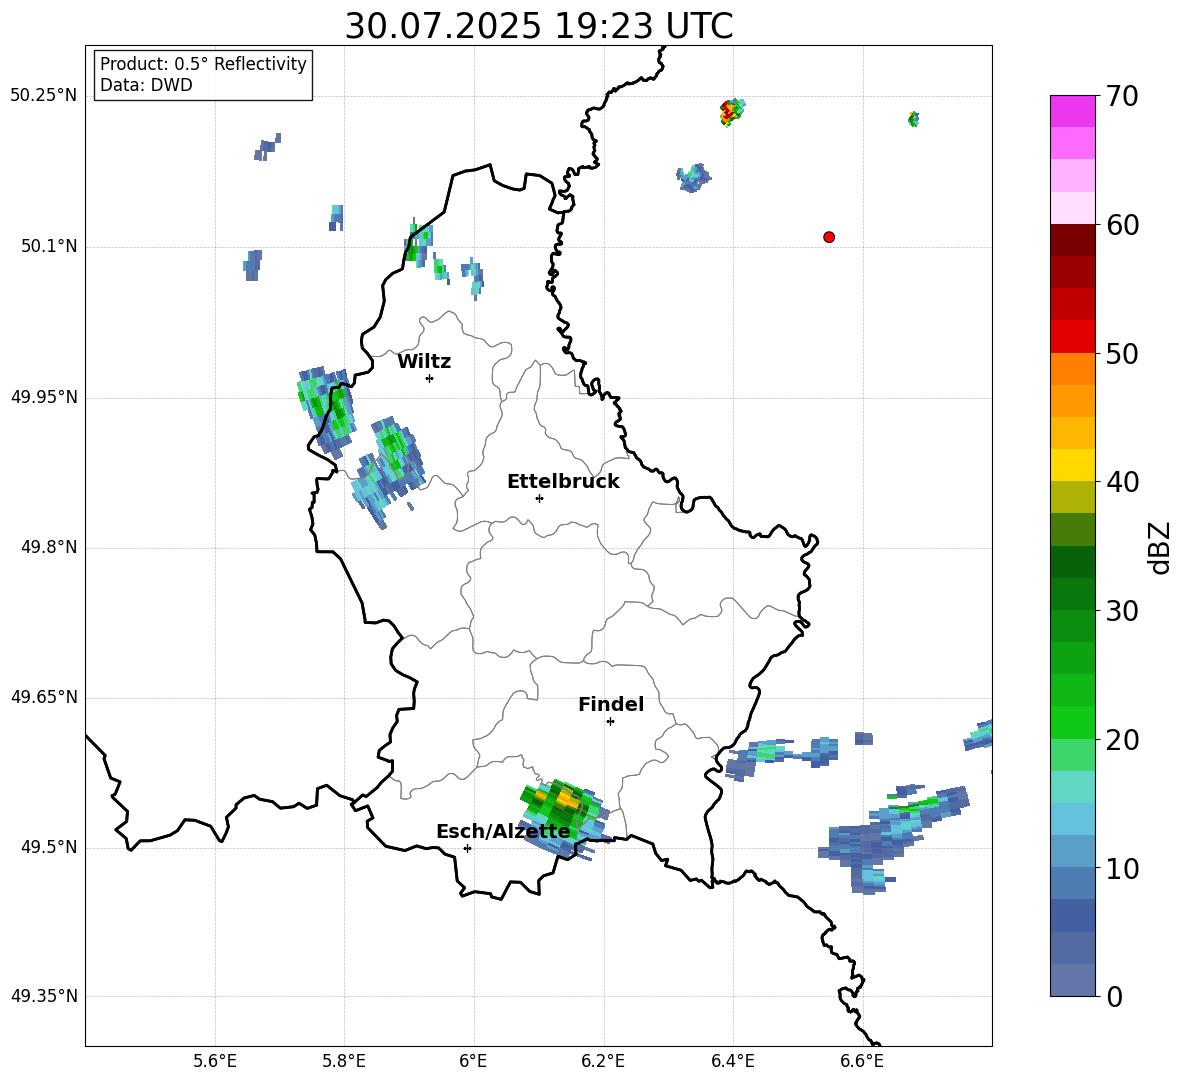
Task: Click the small blue echo south of the red cell
Action: click(693, 177)
